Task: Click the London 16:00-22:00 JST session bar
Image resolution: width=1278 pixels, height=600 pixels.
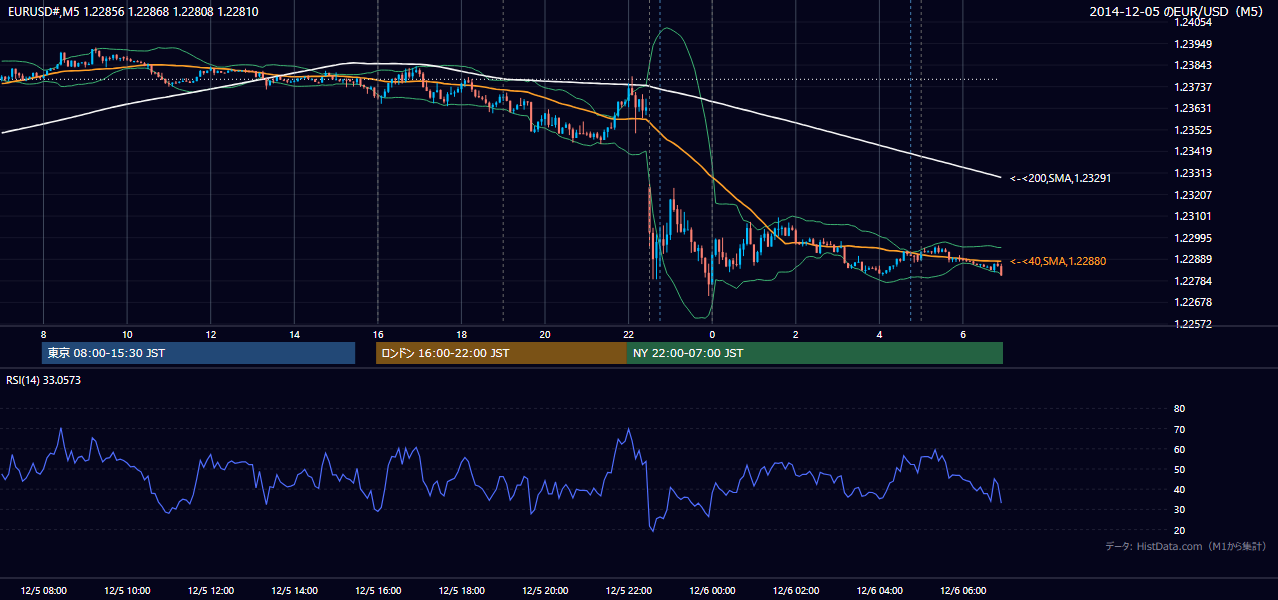Action: (501, 353)
